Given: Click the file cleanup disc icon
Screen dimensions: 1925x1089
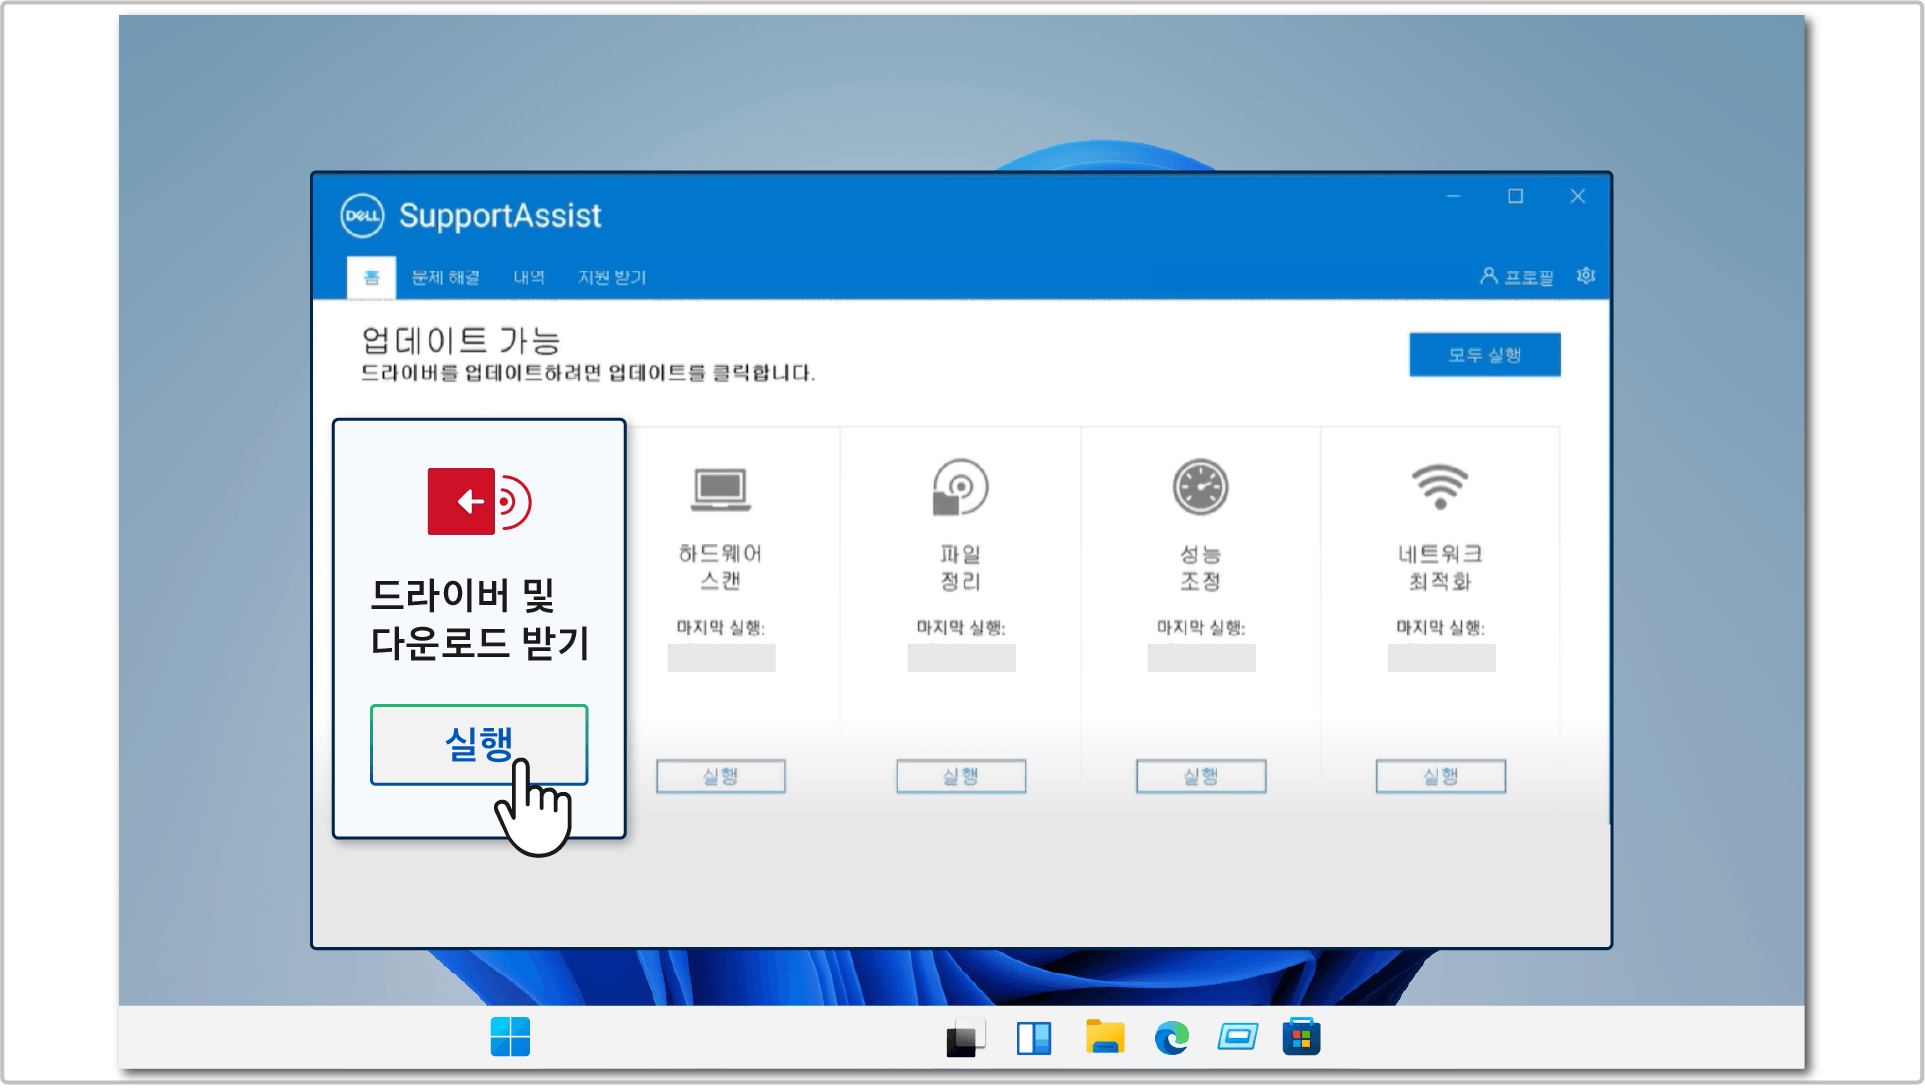Looking at the screenshot, I should [960, 487].
